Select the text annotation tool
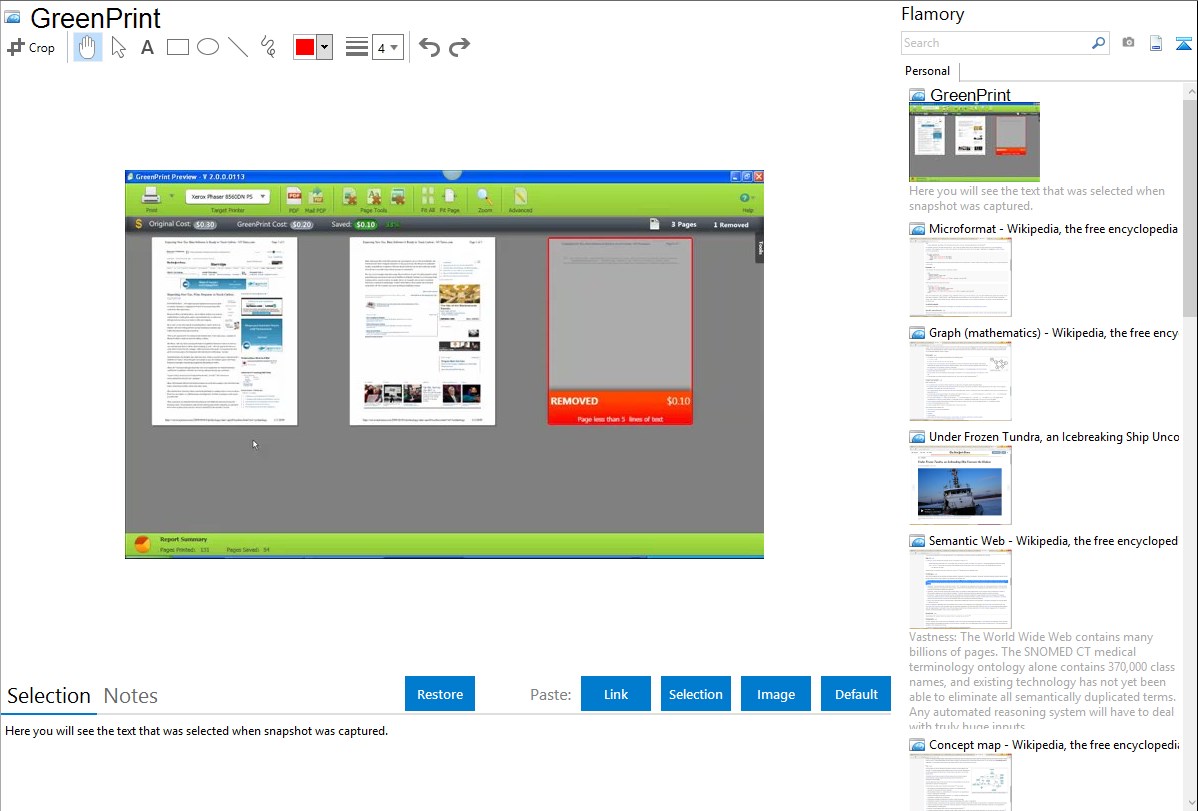Viewport: 1198px width, 811px height. [147, 47]
